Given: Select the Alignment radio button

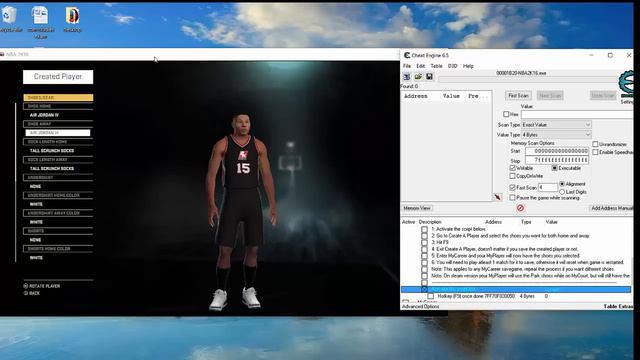Looking at the screenshot, I should [x=562, y=184].
